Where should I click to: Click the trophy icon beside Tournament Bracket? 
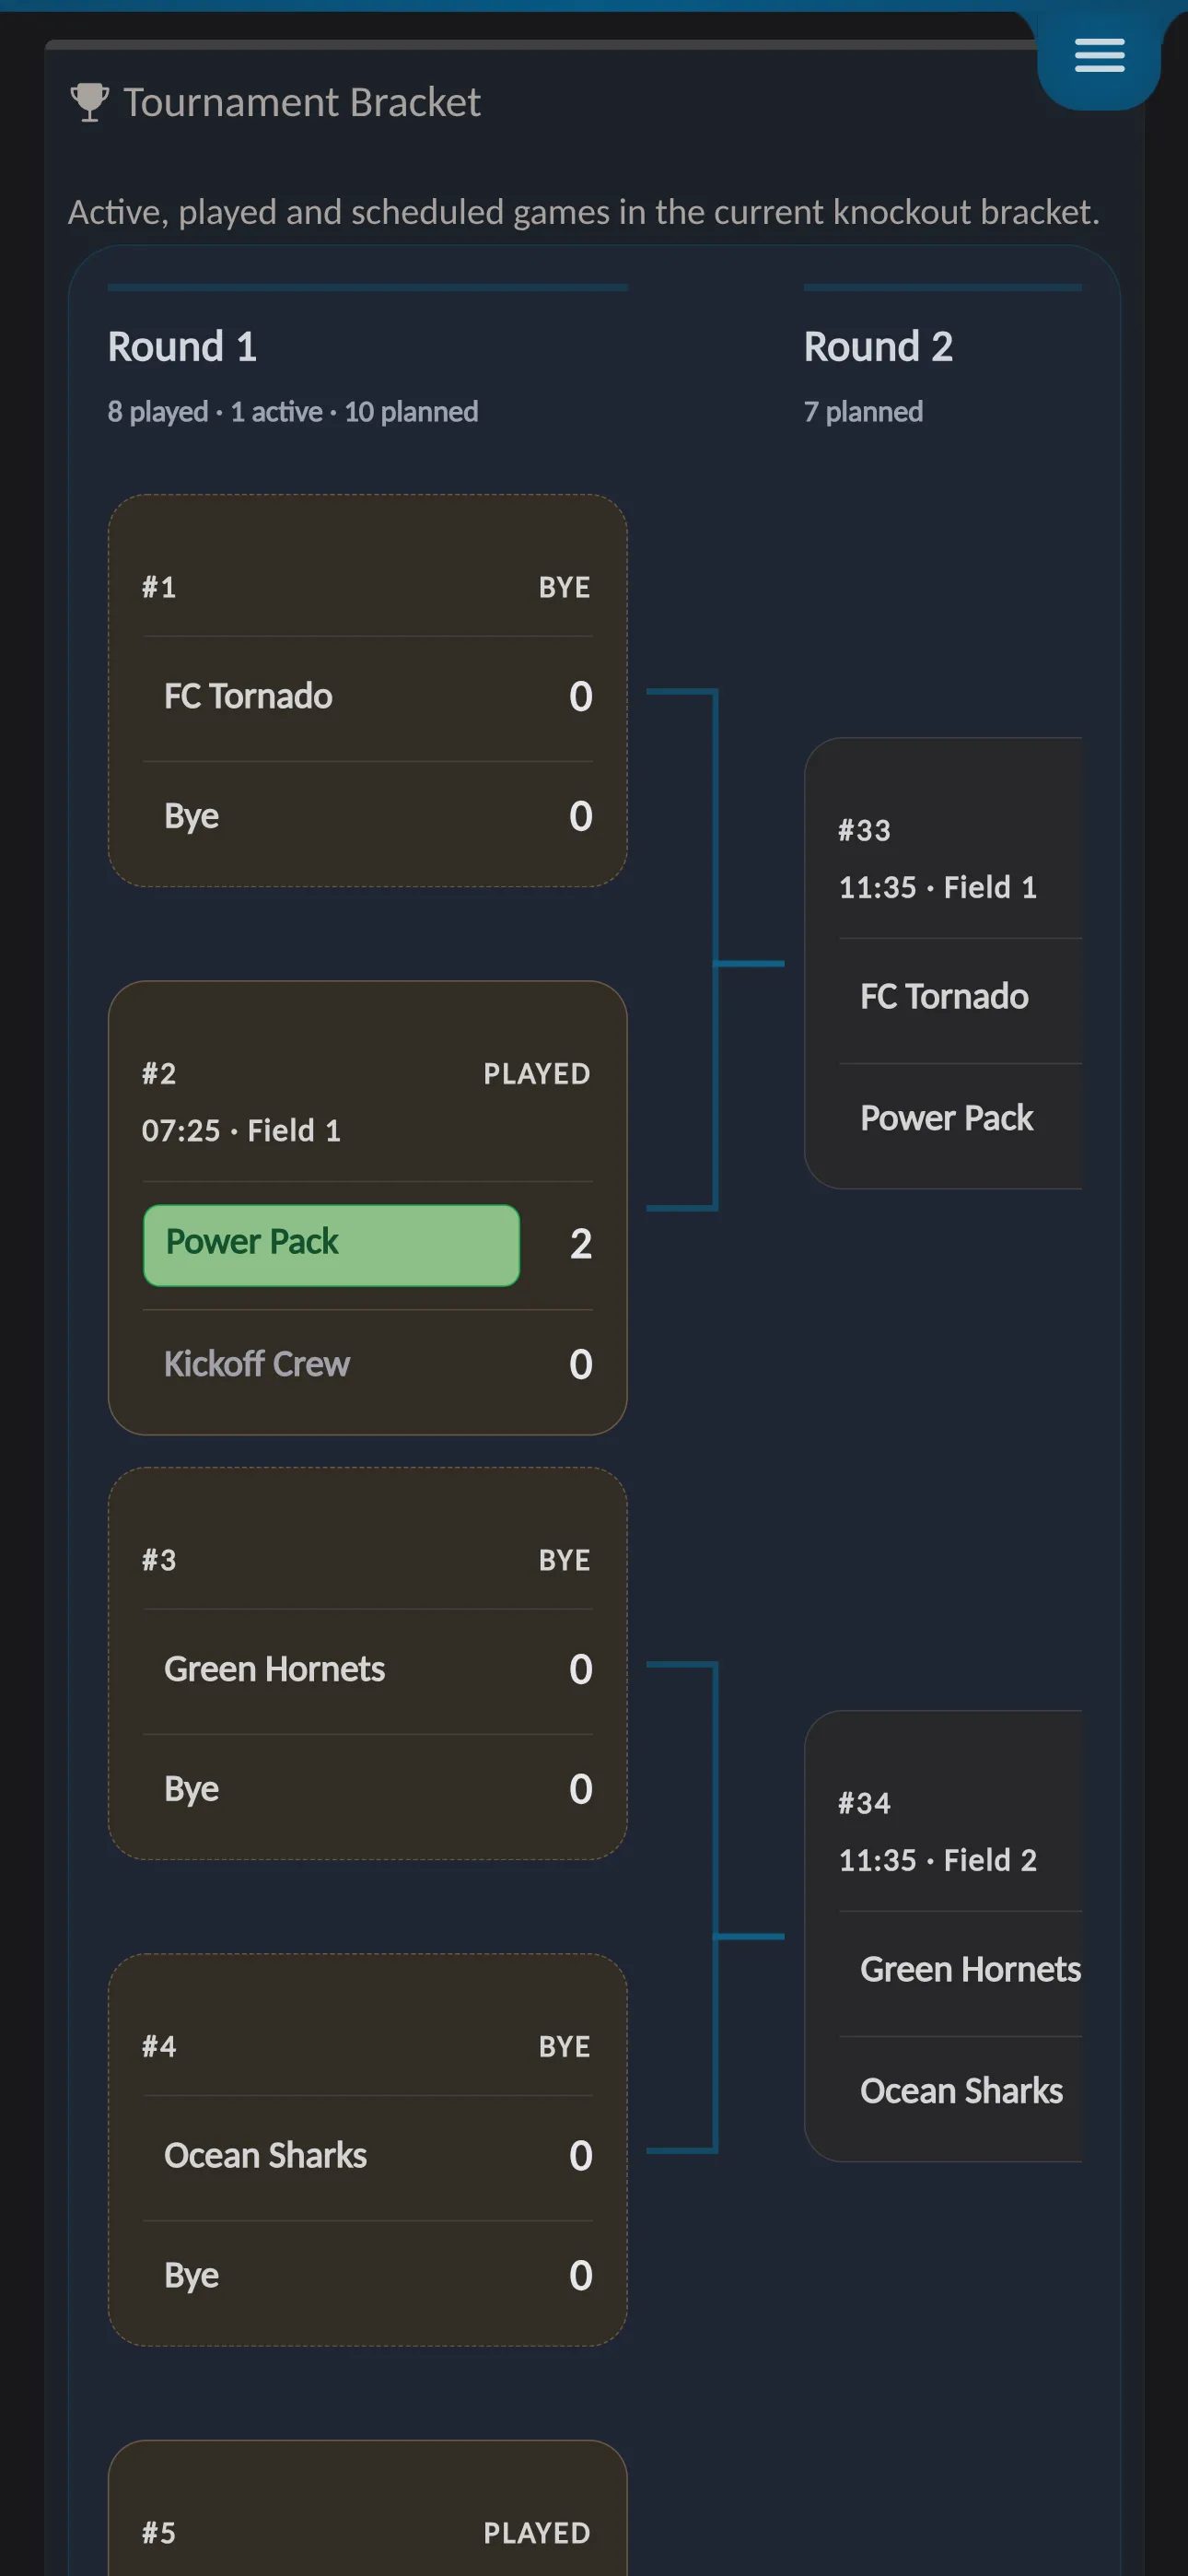pos(90,102)
